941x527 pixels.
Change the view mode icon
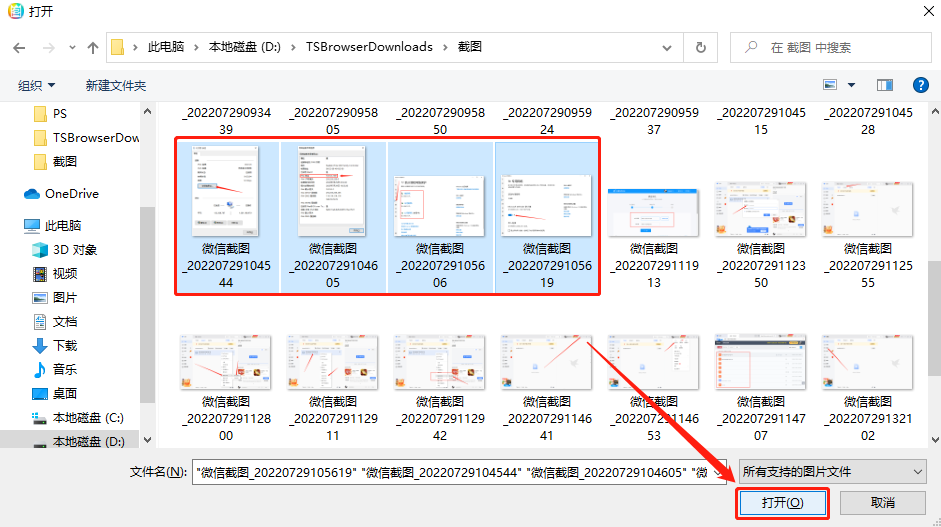[x=830, y=85]
